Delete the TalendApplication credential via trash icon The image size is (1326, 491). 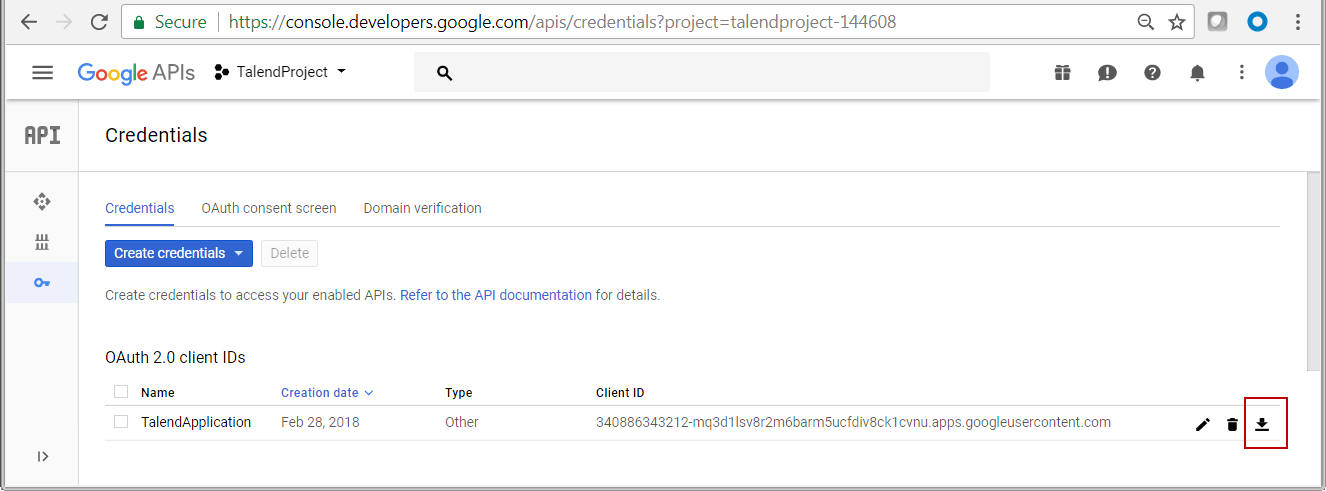[1232, 424]
